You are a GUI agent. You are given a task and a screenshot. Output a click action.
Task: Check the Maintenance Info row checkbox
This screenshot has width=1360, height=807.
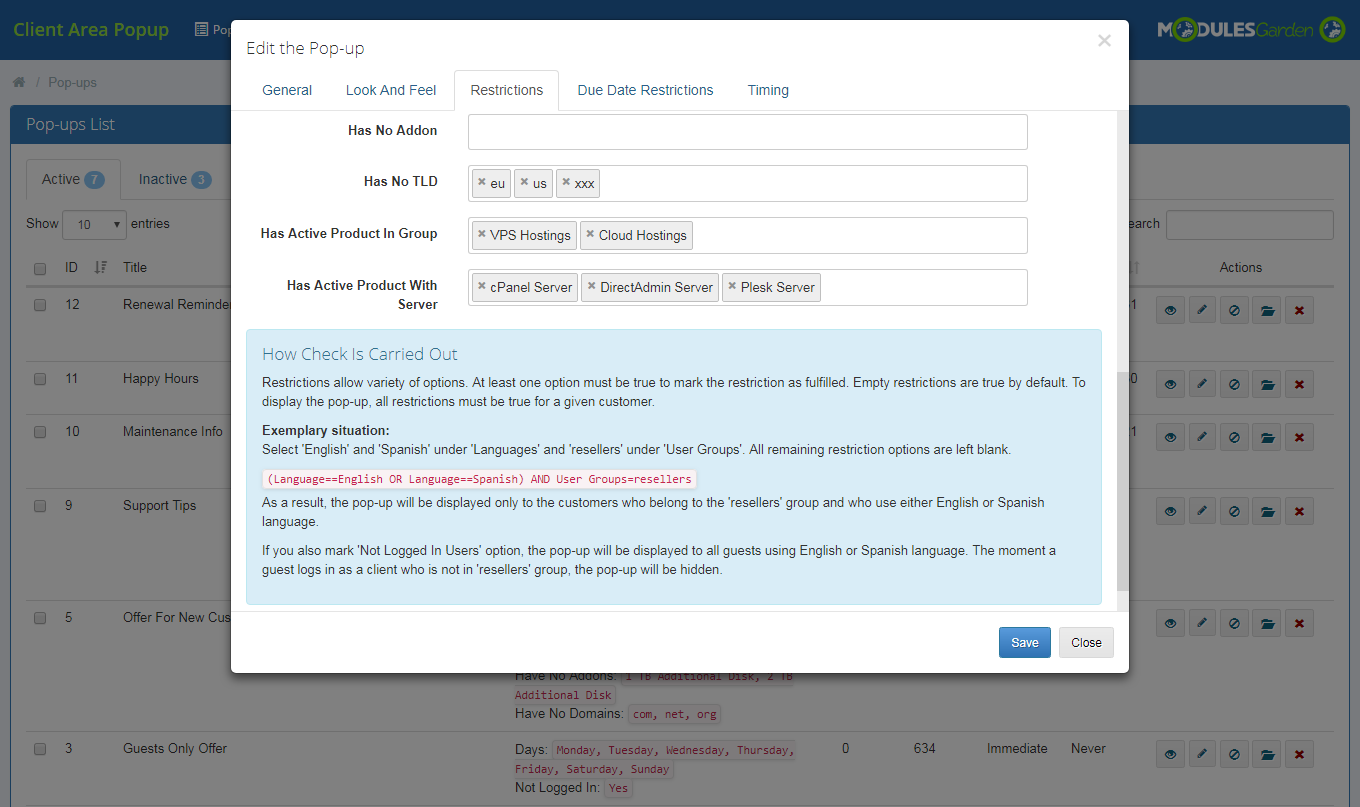click(40, 432)
